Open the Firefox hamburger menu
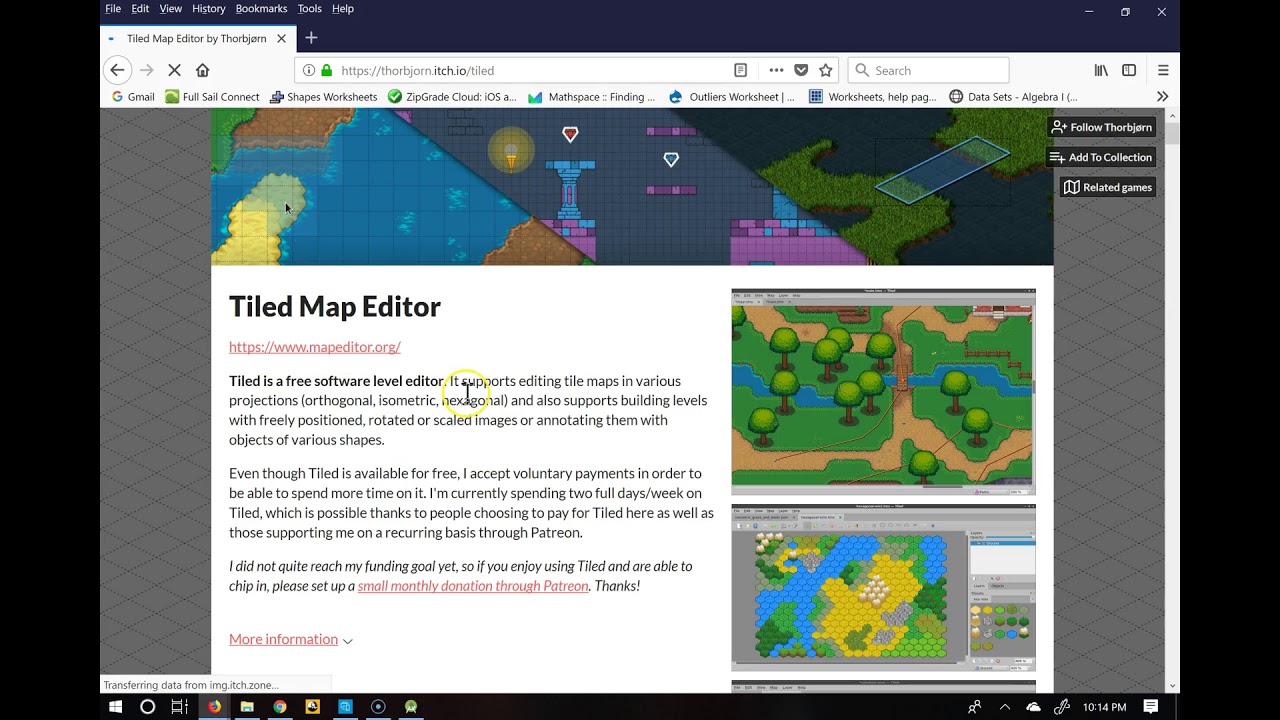The width and height of the screenshot is (1280, 720). point(1163,70)
